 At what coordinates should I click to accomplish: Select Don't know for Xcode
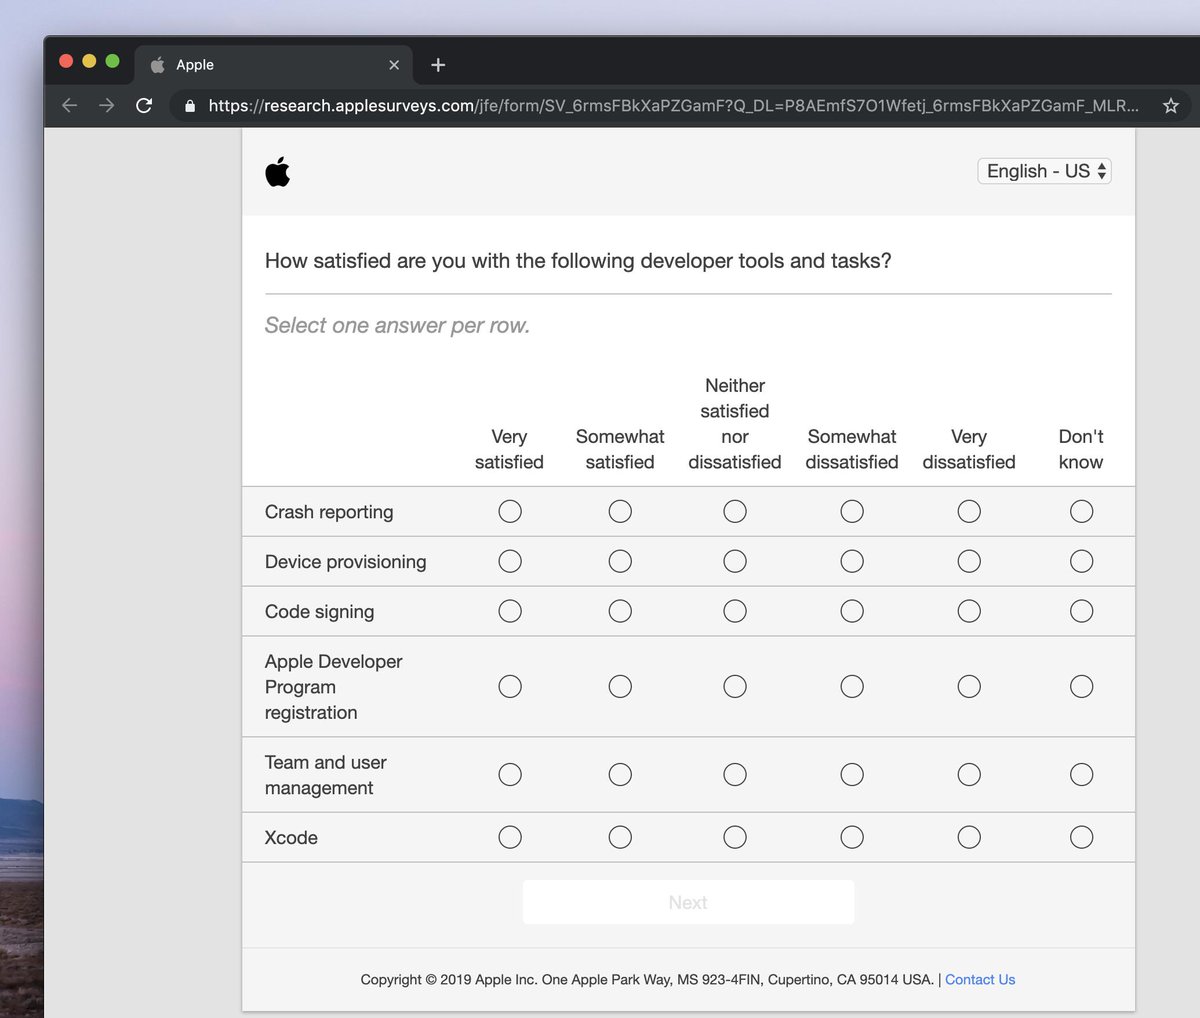tap(1081, 837)
